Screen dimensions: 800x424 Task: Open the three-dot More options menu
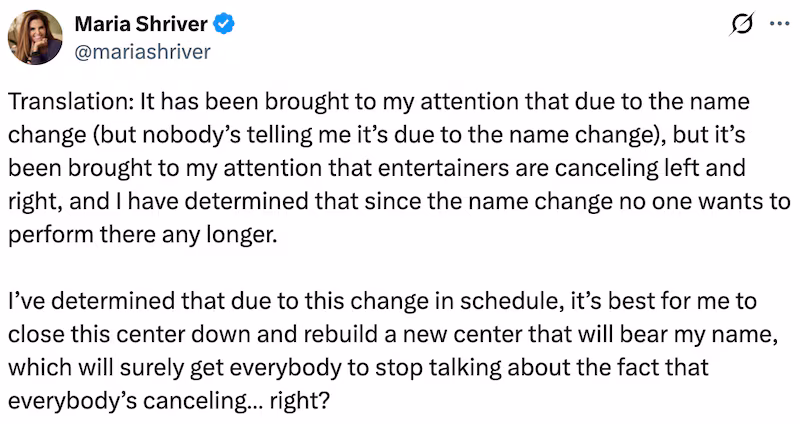[776, 25]
